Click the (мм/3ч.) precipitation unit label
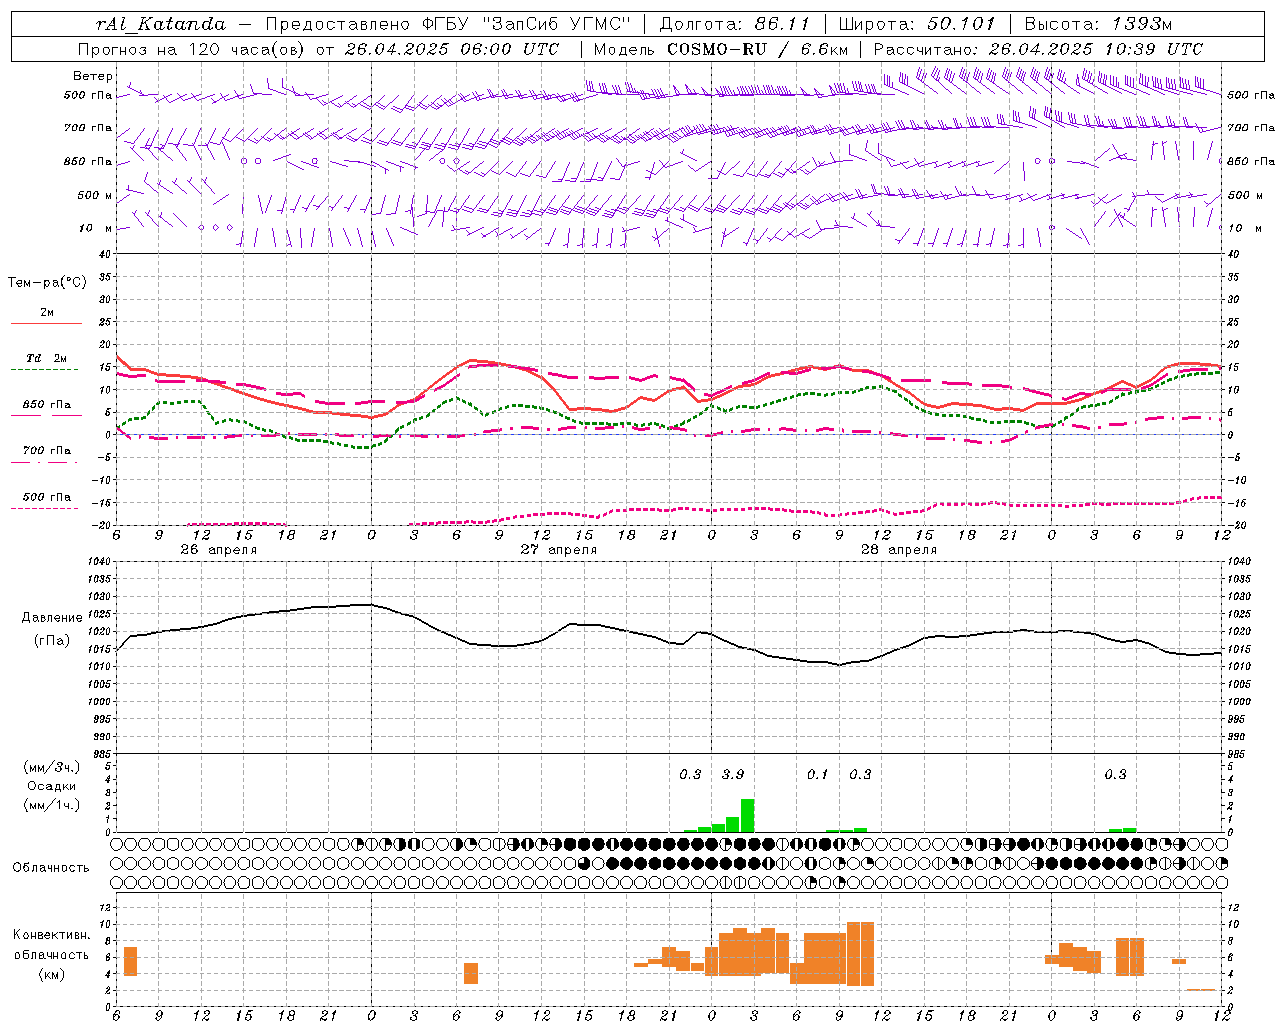Screen dimensions: 1280x1024 [51, 767]
